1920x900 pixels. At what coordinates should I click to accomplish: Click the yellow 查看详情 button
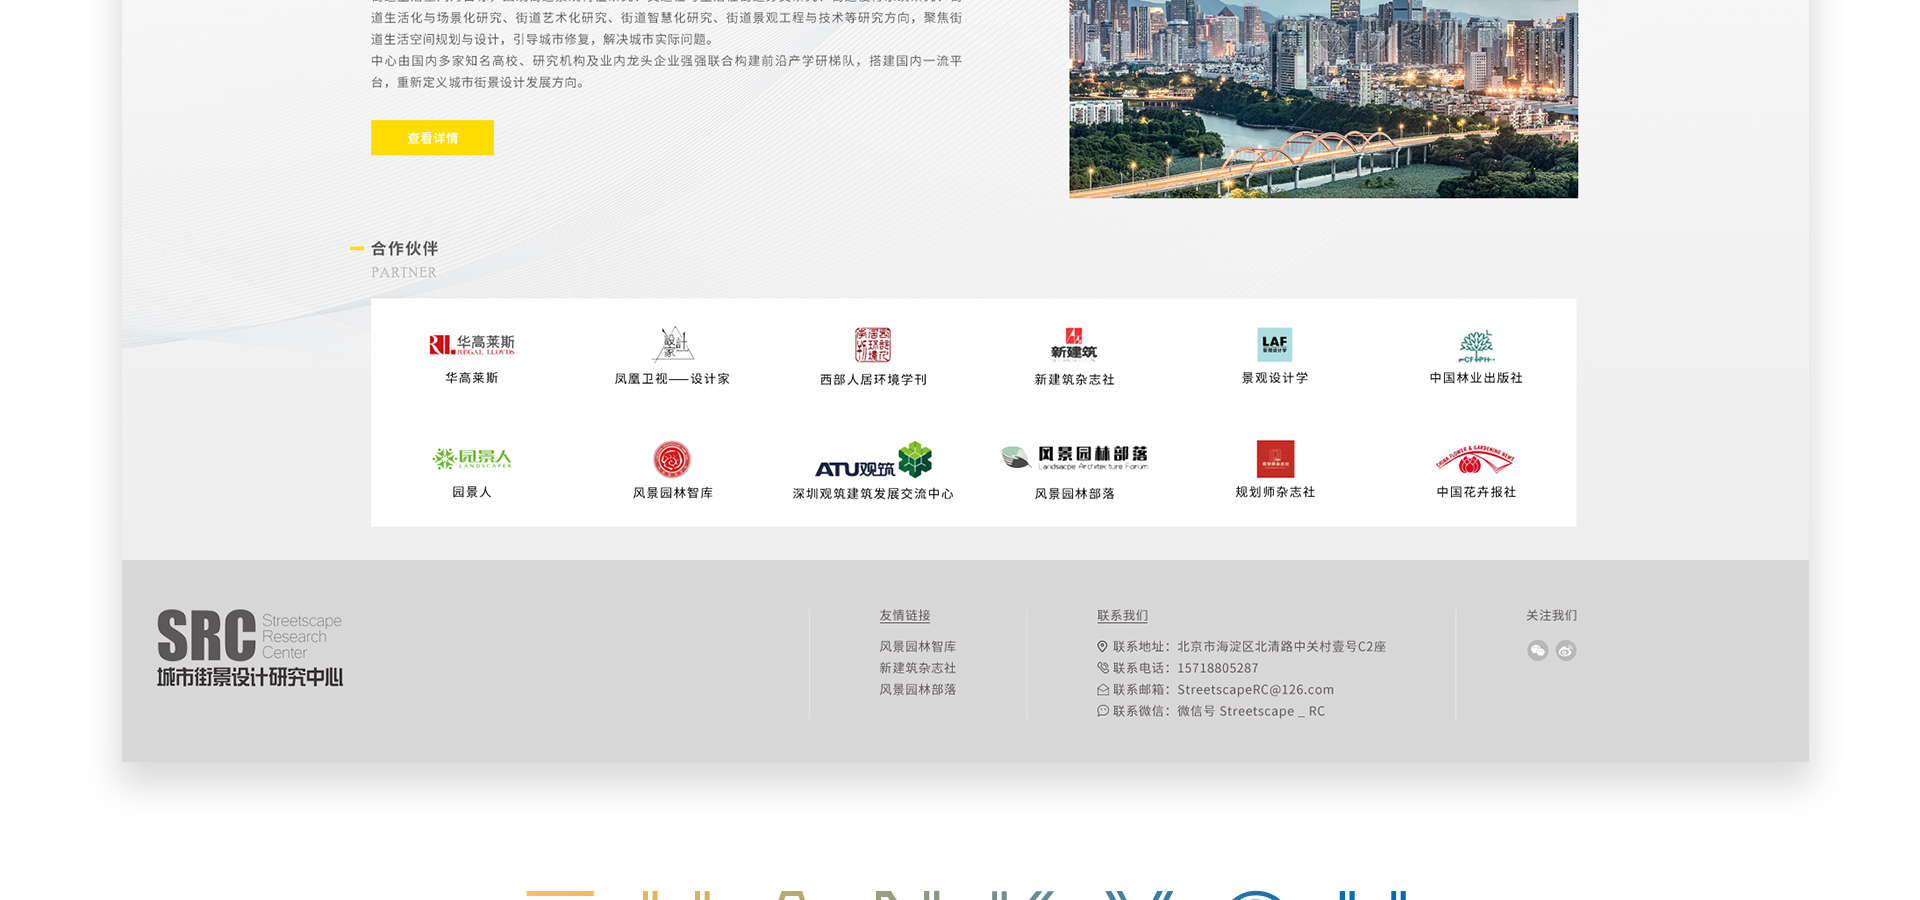click(432, 138)
